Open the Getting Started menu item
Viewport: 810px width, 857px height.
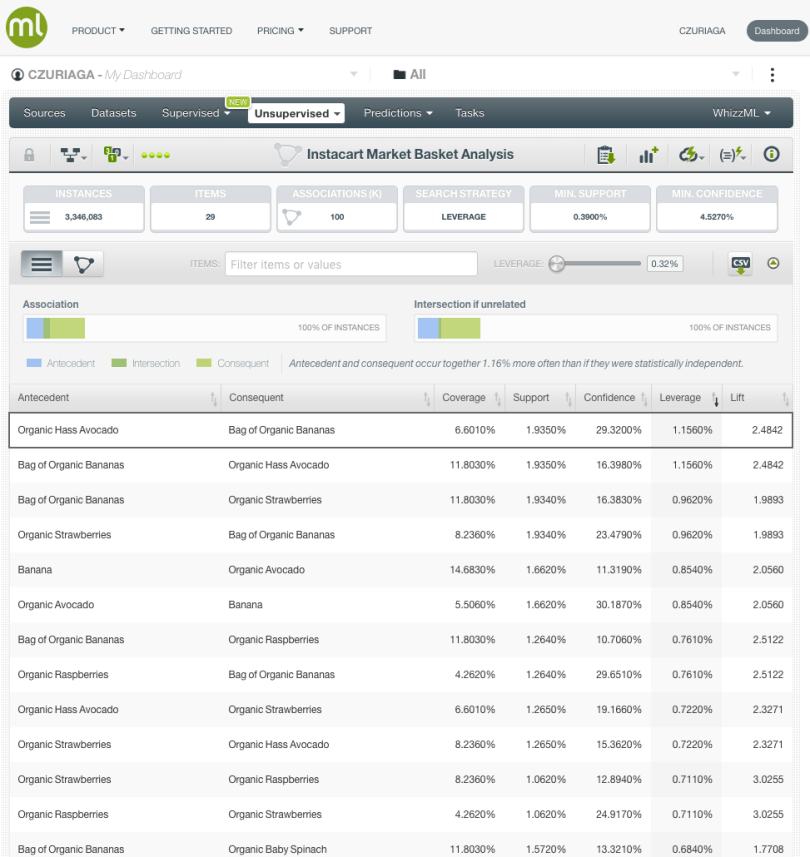191,31
